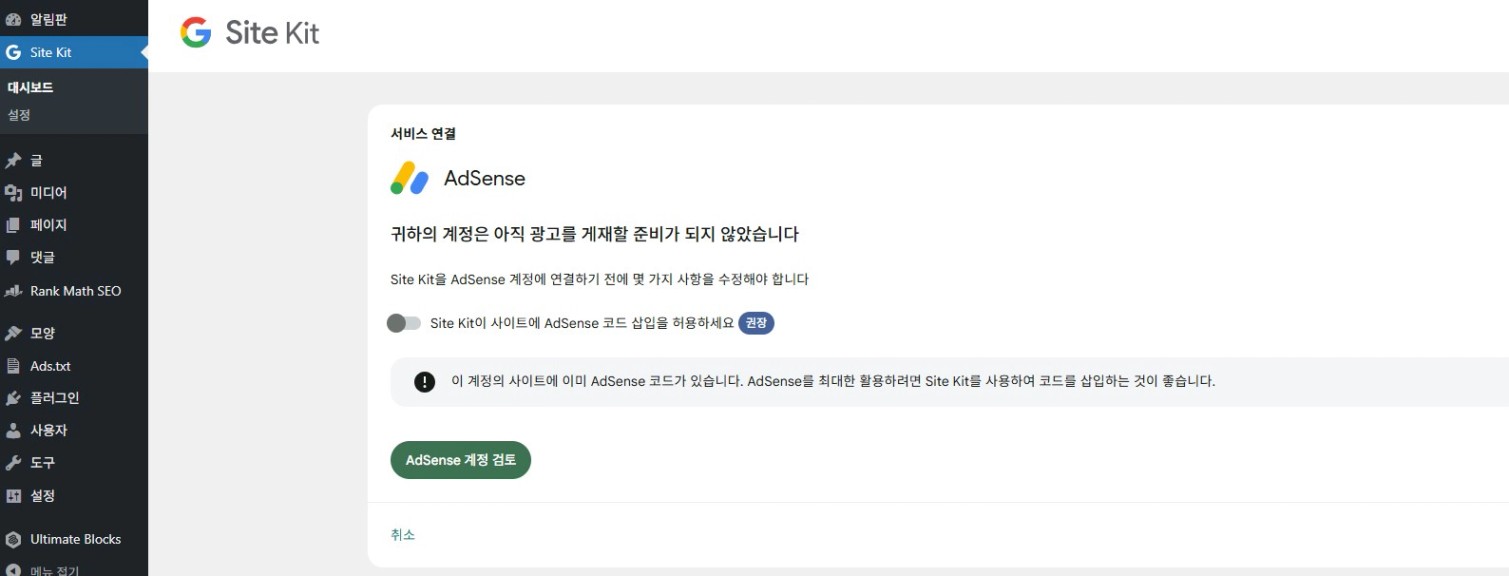Click the Site Kit G icon in sidebar
This screenshot has width=1509, height=576.
13,52
